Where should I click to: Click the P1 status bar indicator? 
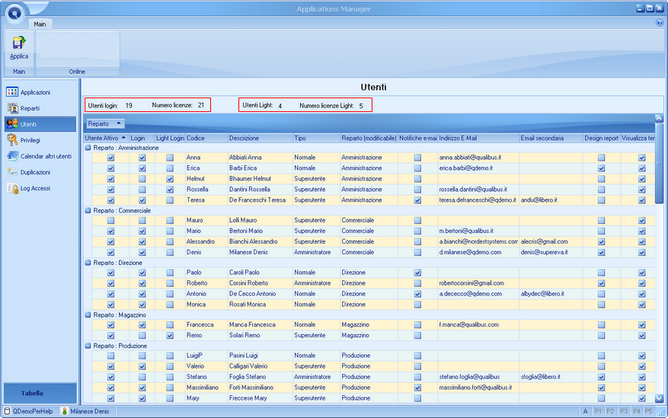pyautogui.click(x=598, y=411)
